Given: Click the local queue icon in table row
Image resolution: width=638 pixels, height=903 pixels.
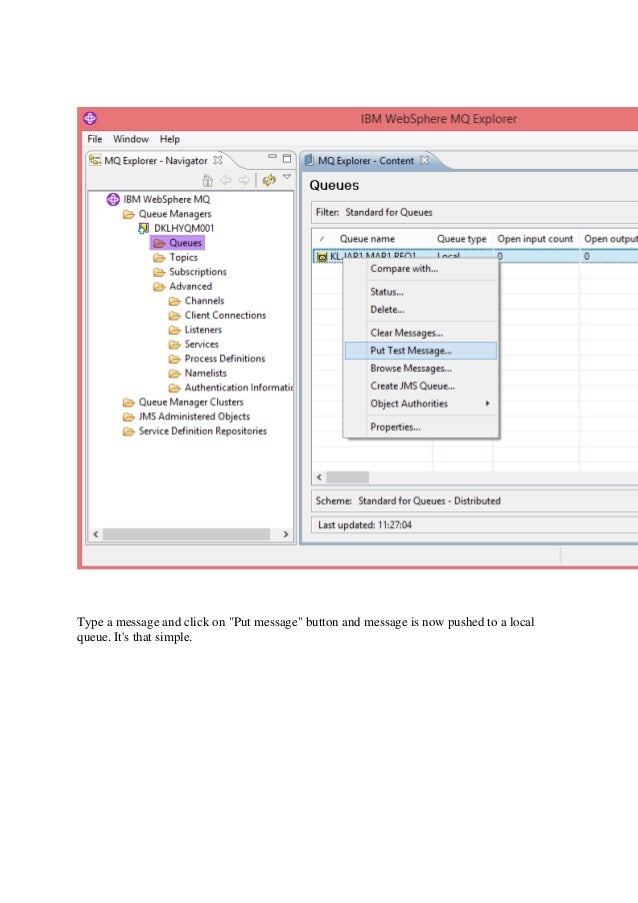Looking at the screenshot, I should (322, 257).
